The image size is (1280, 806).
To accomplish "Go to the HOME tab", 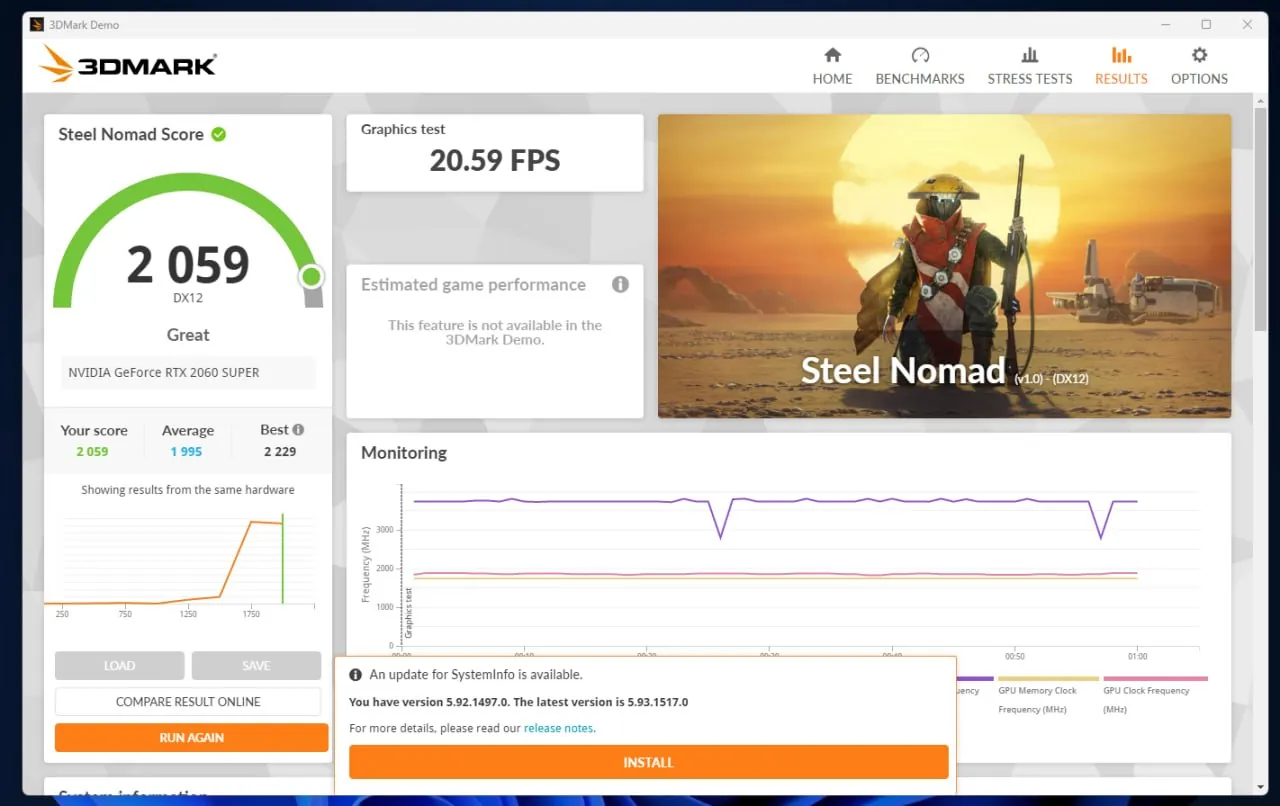I will tap(832, 66).
